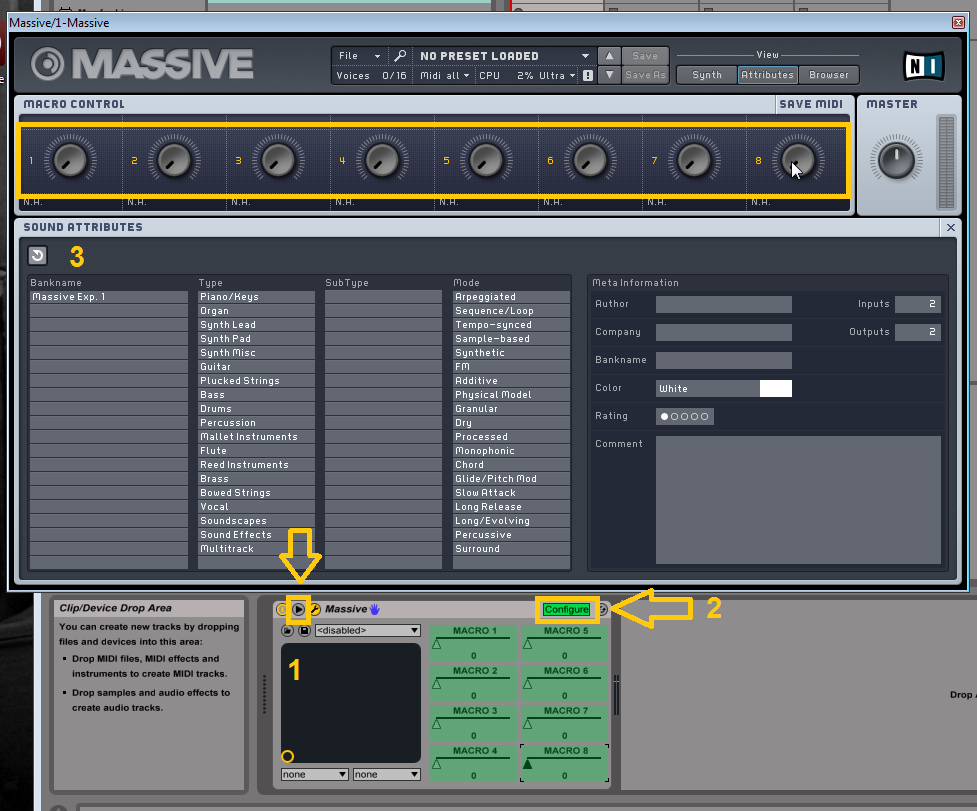Toggle the Bass type attribute

pyautogui.click(x=256, y=395)
